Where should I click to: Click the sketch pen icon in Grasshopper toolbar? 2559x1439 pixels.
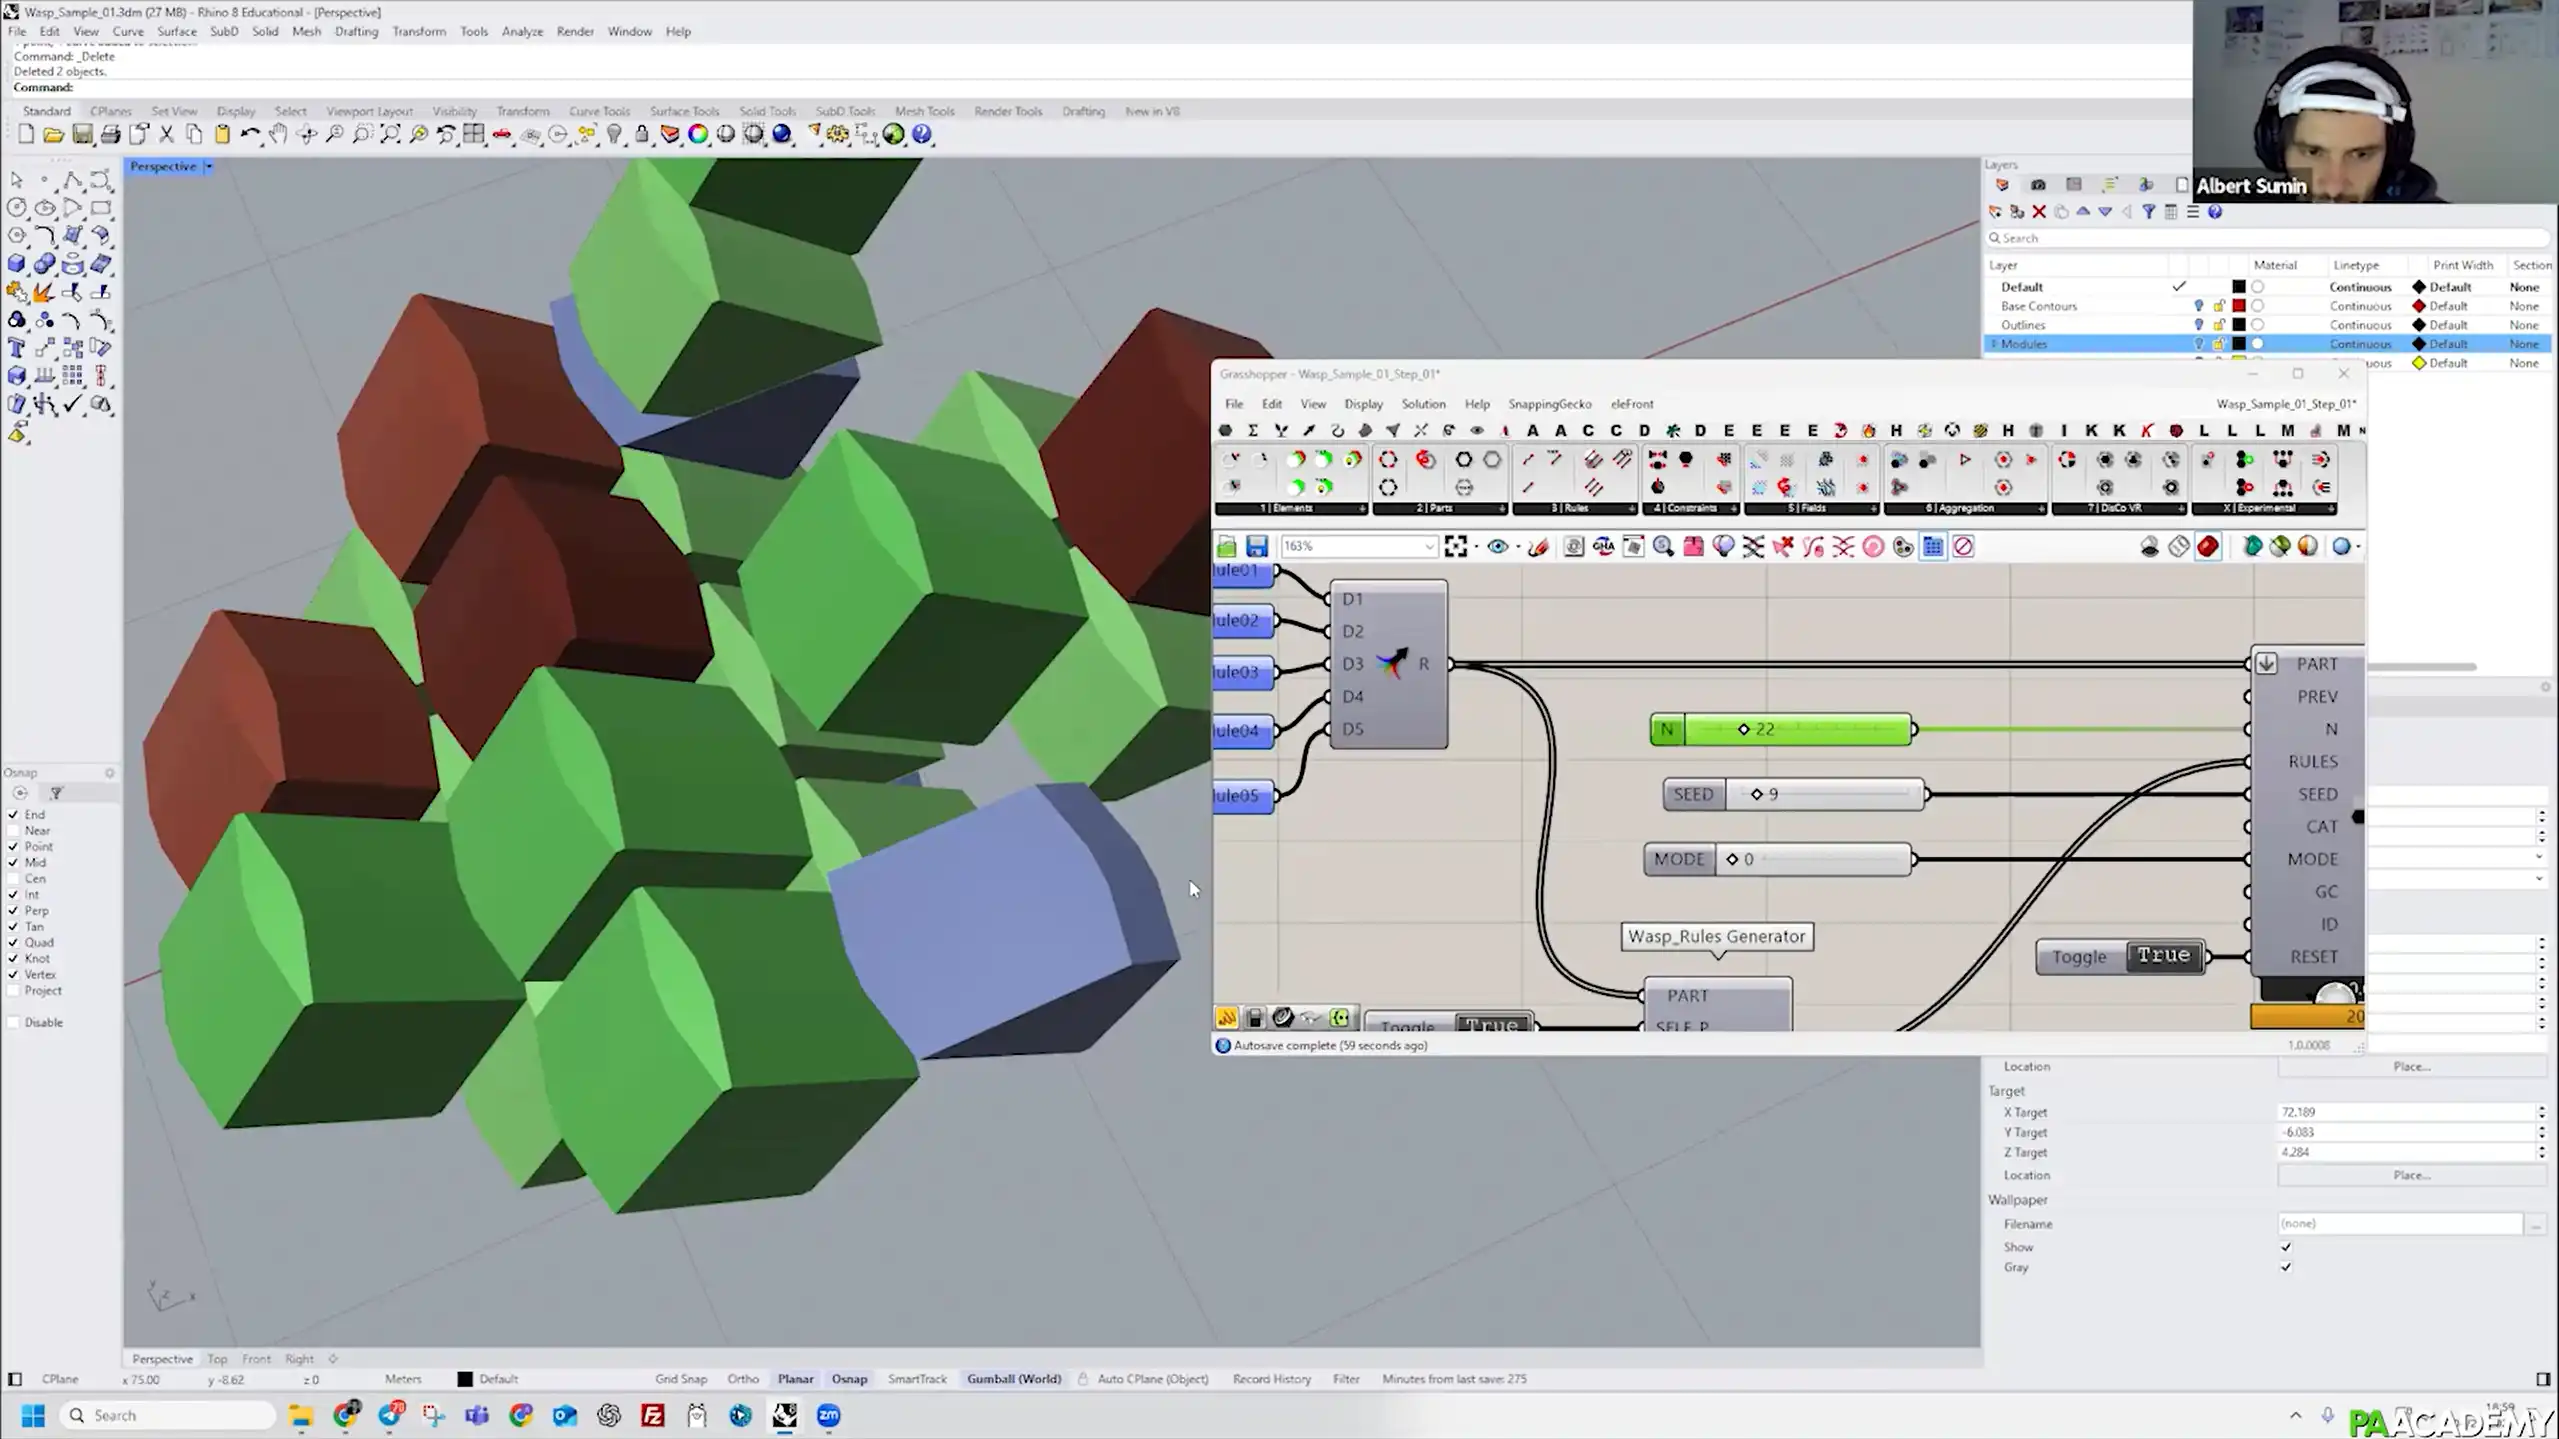[x=1537, y=546]
